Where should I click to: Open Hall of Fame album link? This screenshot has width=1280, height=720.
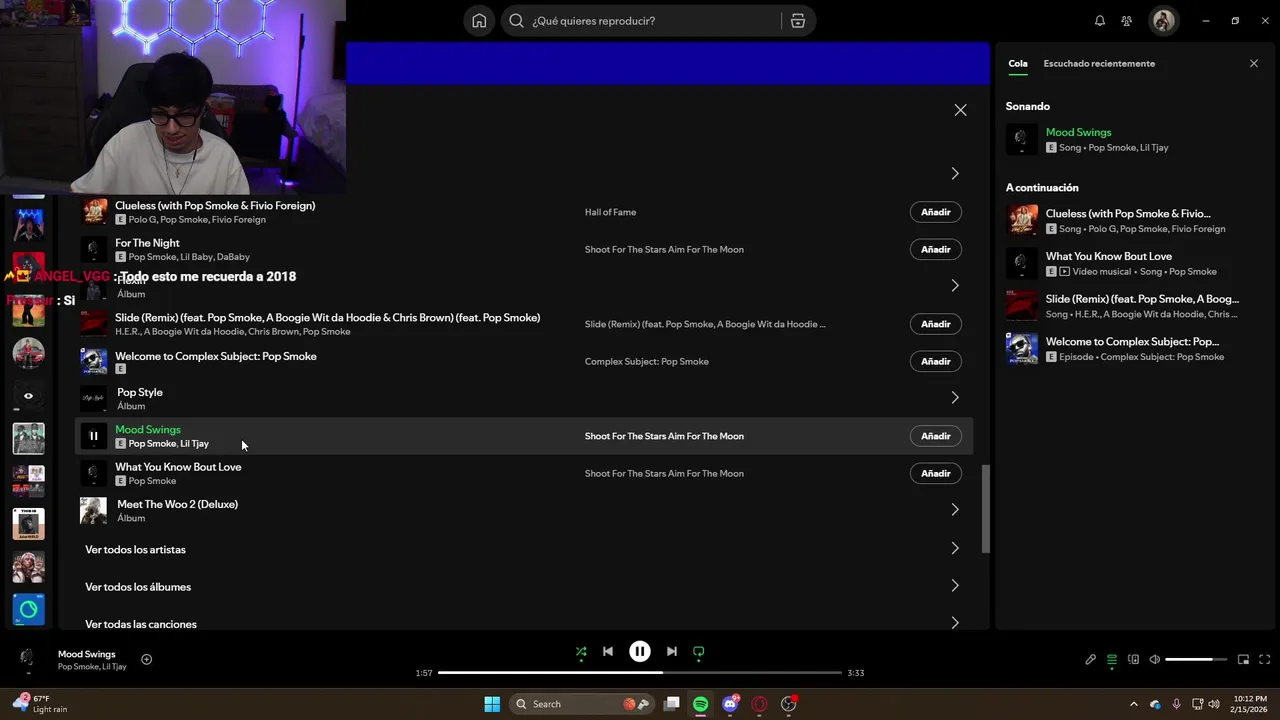(610, 212)
